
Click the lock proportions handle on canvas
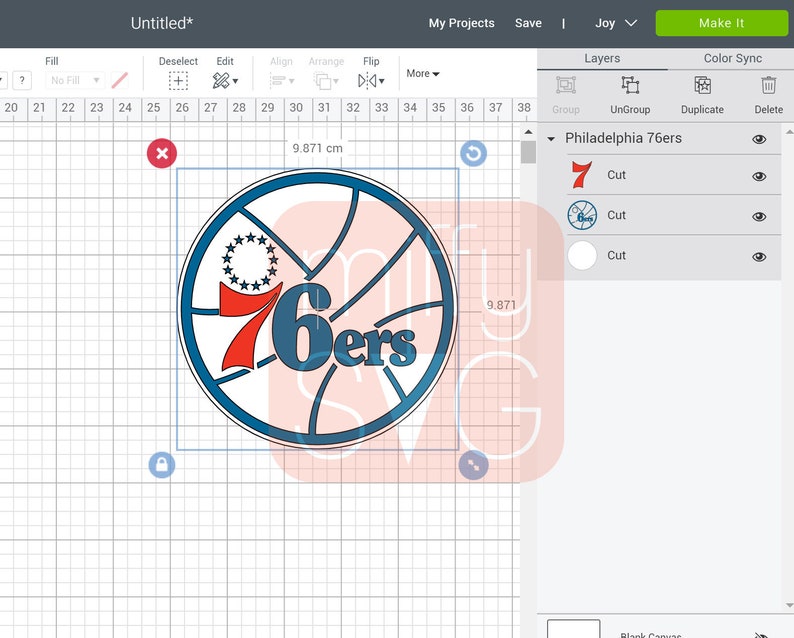(x=162, y=465)
